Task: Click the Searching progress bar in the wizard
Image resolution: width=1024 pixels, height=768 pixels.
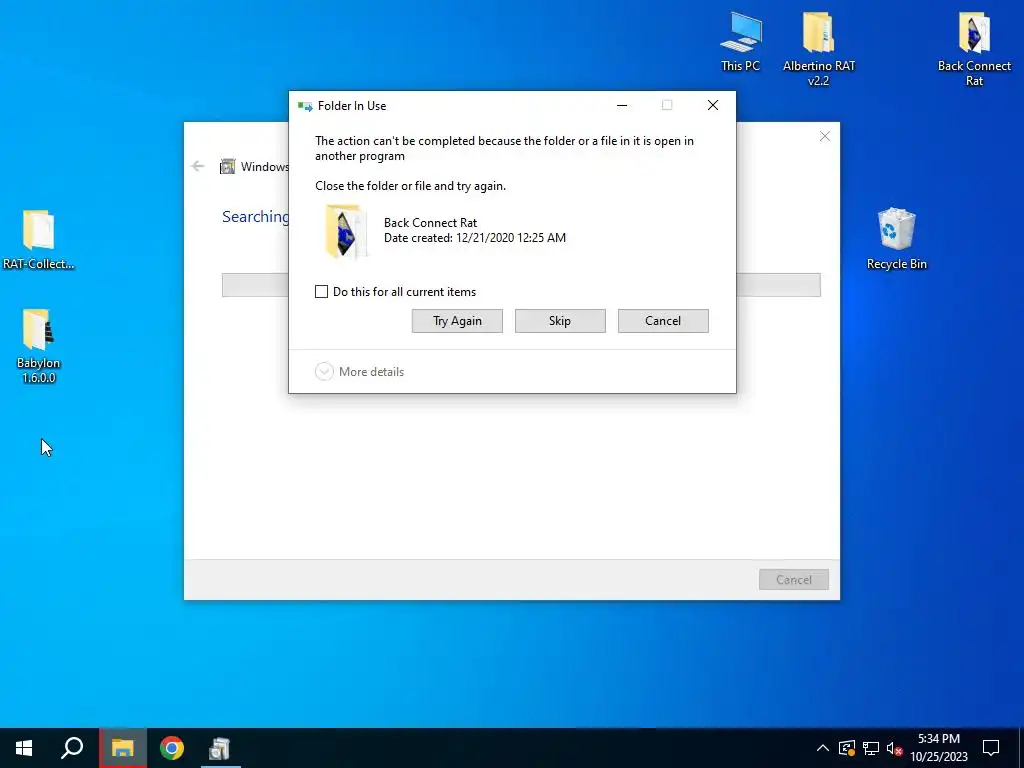Action: [521, 285]
